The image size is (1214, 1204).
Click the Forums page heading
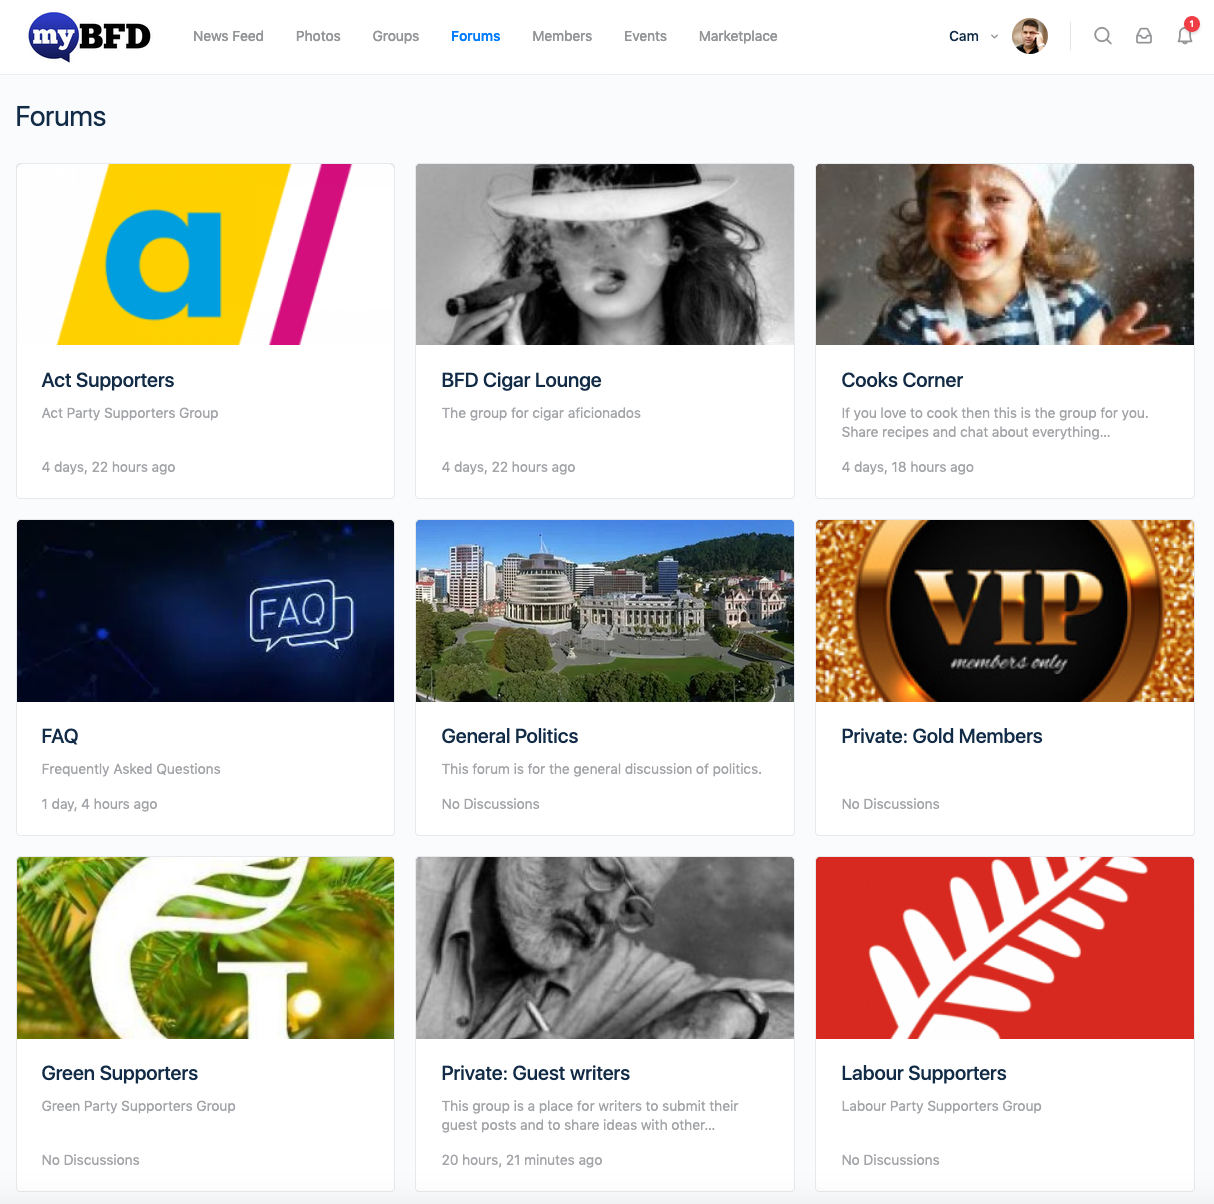pos(61,117)
